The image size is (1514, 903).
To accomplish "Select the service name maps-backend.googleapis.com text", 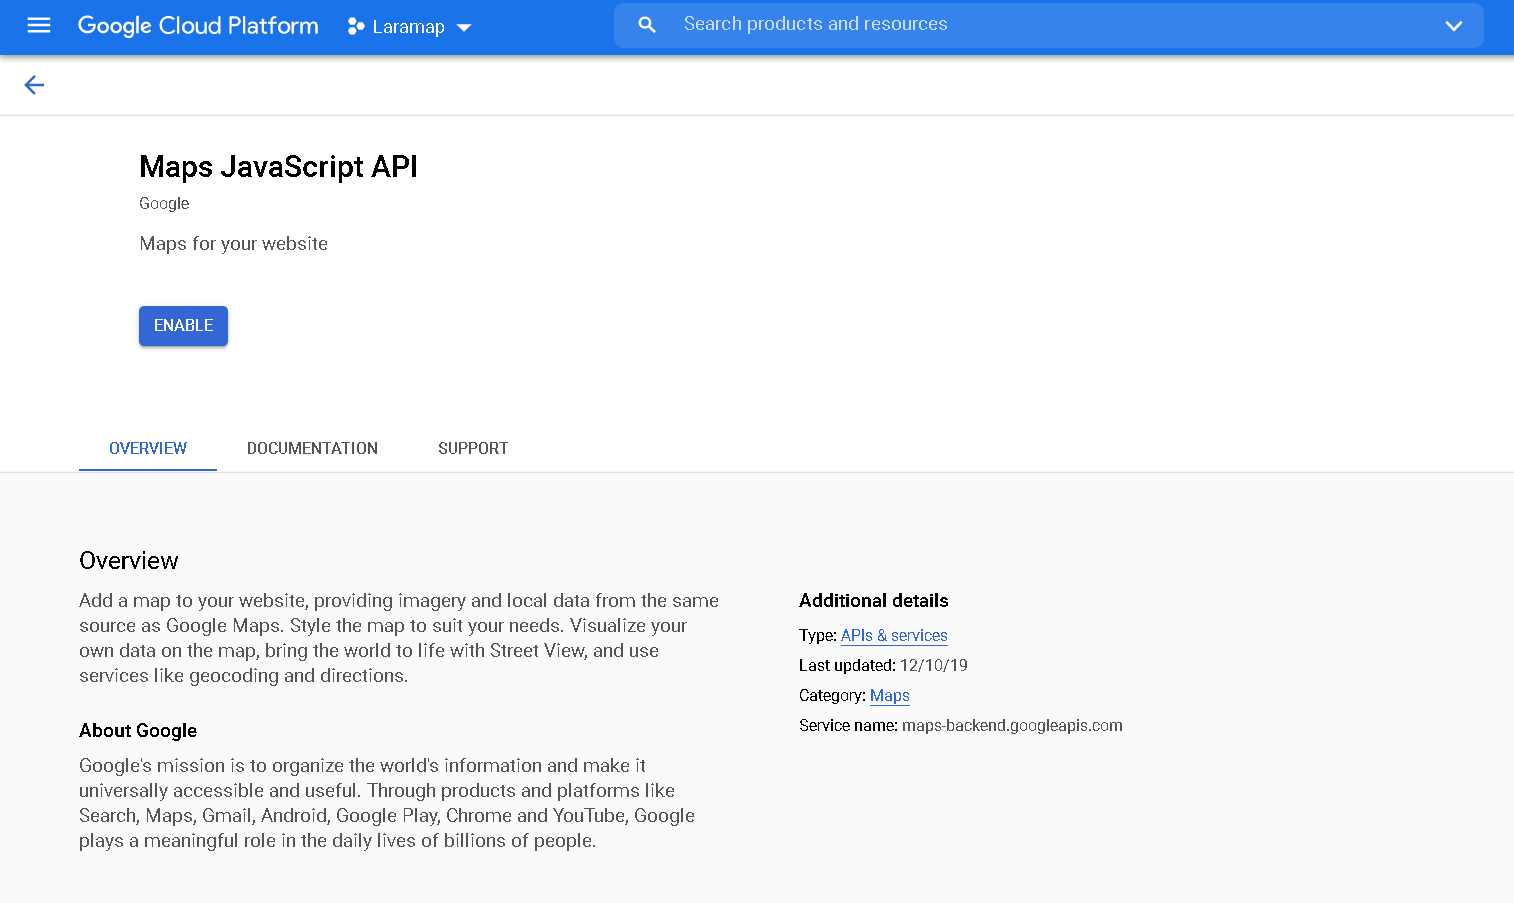I will click(x=1011, y=725).
